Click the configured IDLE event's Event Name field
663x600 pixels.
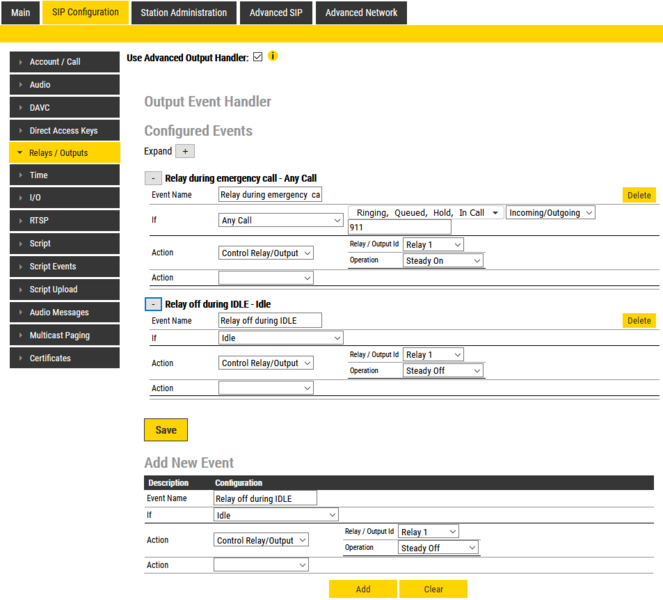(270, 320)
